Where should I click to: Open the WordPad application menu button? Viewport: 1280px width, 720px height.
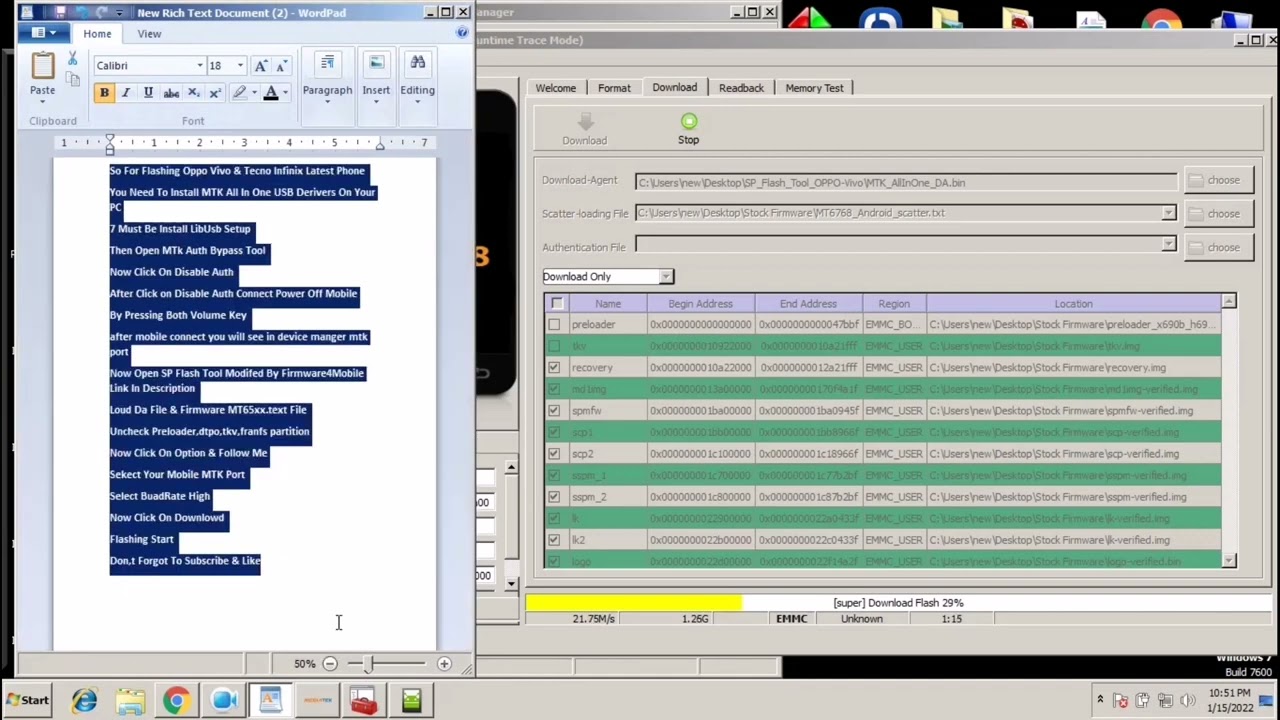point(44,33)
